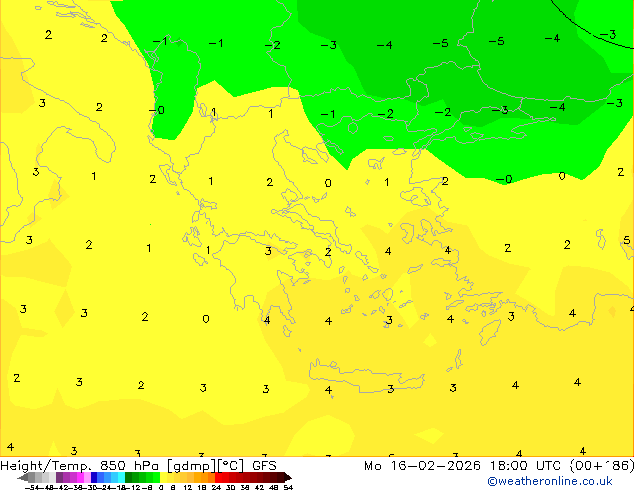The height and width of the screenshot is (490, 634).
Task: Click the dark right arrow of colour scale
Action: [288, 477]
